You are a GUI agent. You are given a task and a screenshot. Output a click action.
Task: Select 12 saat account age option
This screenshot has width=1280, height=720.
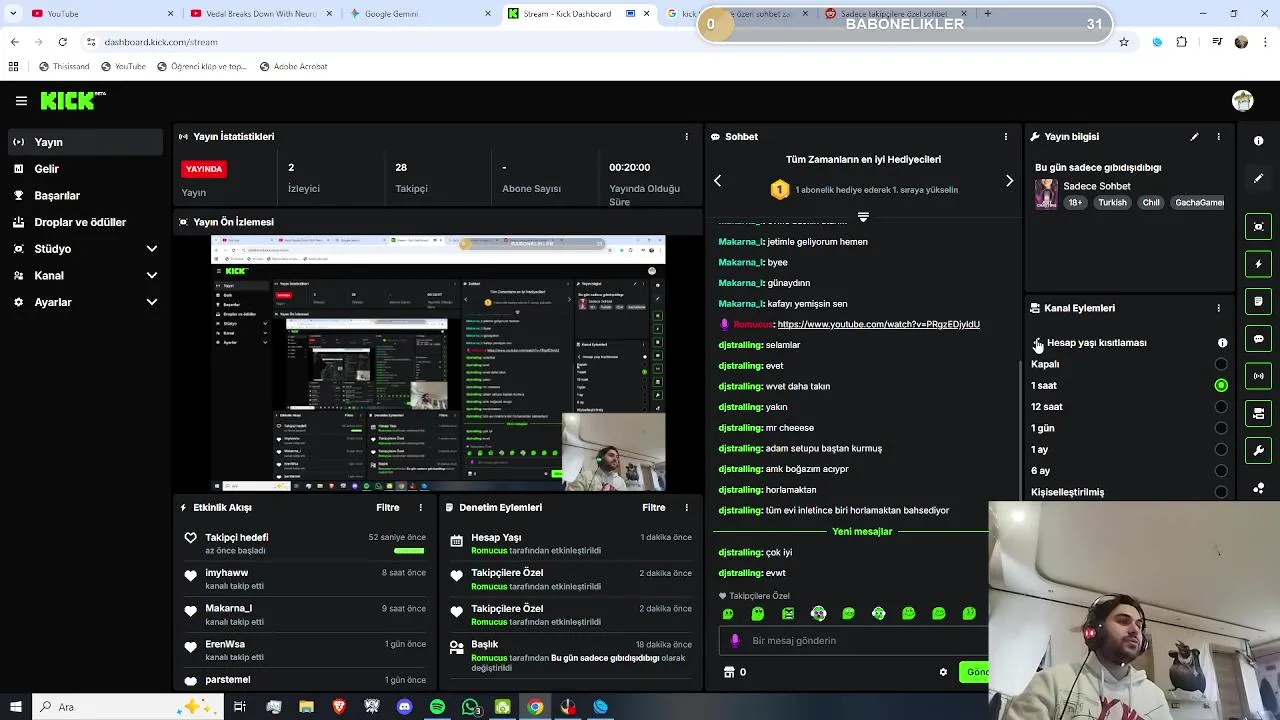tap(1221, 407)
